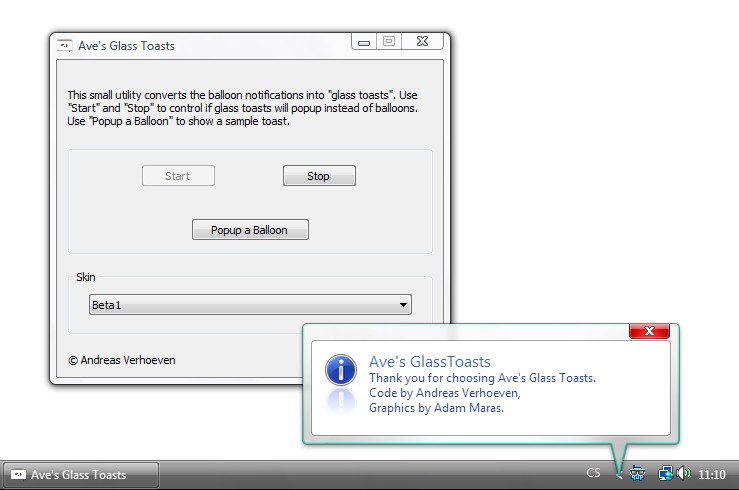Screen dimensions: 739x490
Task: Show a sample toast via Popup a Balloon
Action: [250, 229]
